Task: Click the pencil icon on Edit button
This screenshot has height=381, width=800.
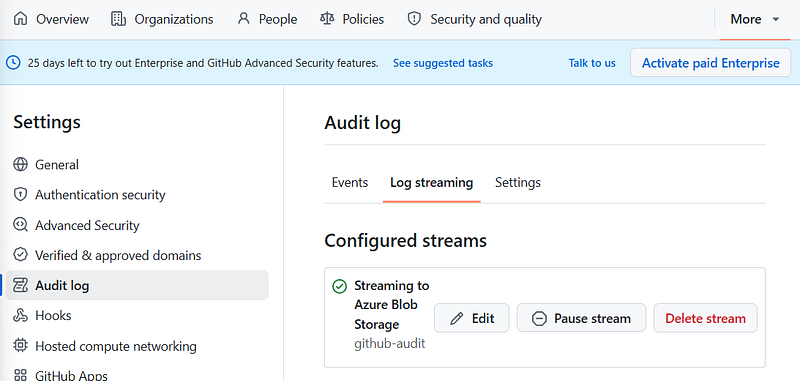Action: pyautogui.click(x=457, y=319)
